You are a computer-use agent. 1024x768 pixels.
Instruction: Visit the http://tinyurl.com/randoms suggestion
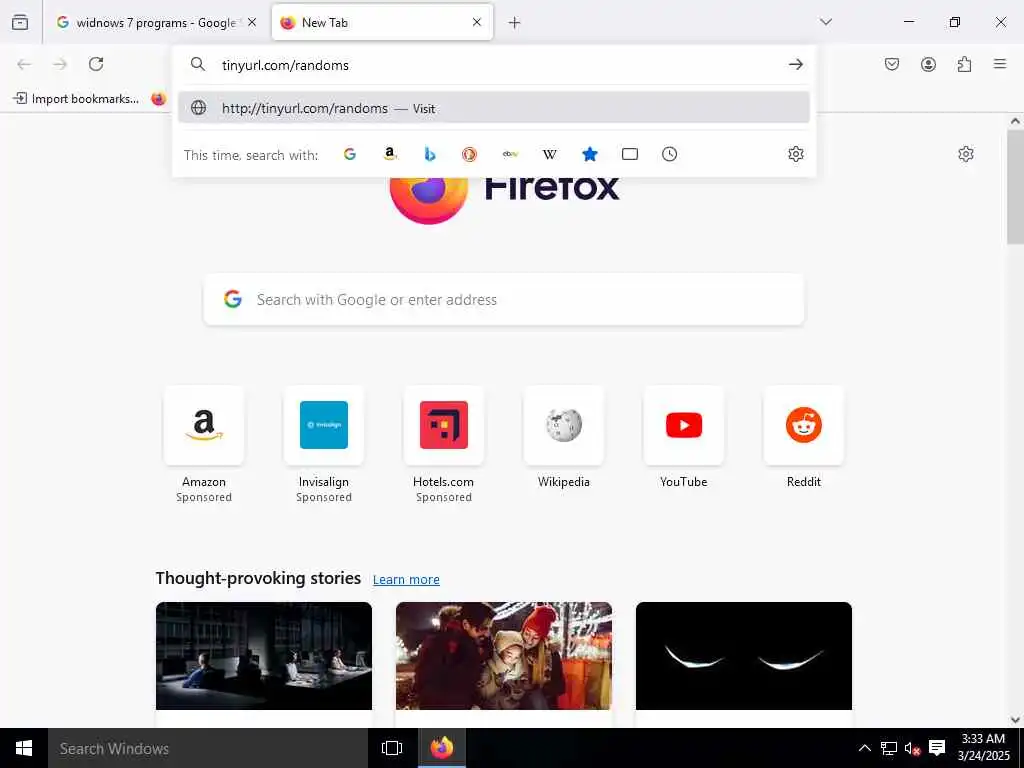pos(494,108)
